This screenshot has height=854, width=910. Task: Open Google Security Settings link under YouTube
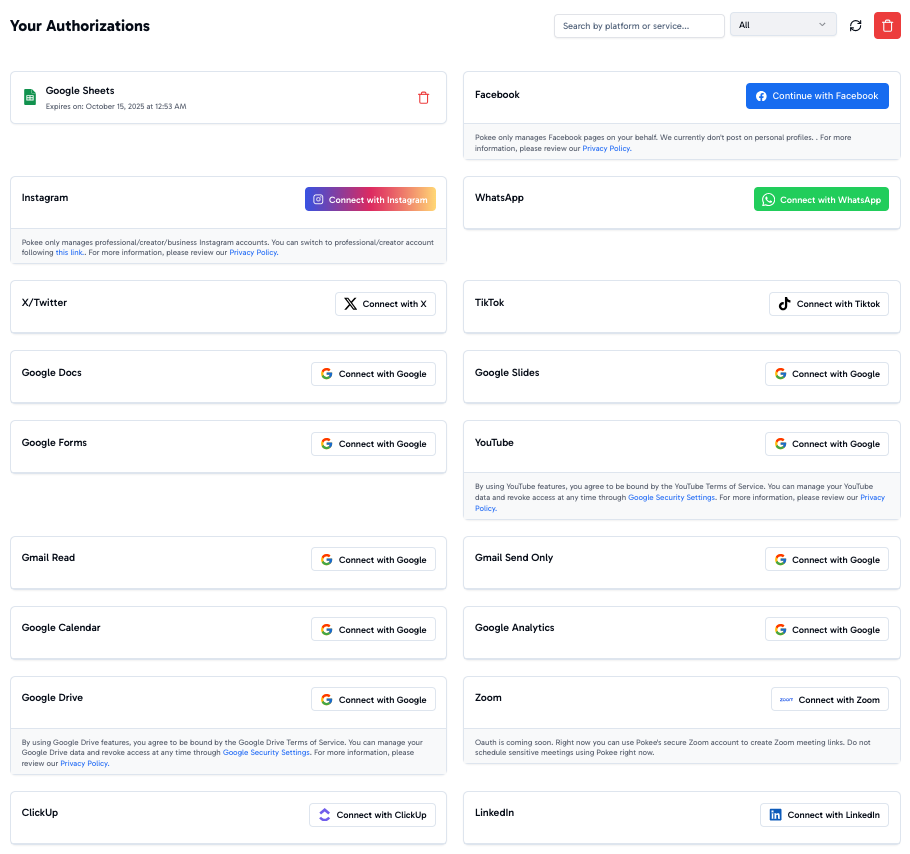pos(671,497)
